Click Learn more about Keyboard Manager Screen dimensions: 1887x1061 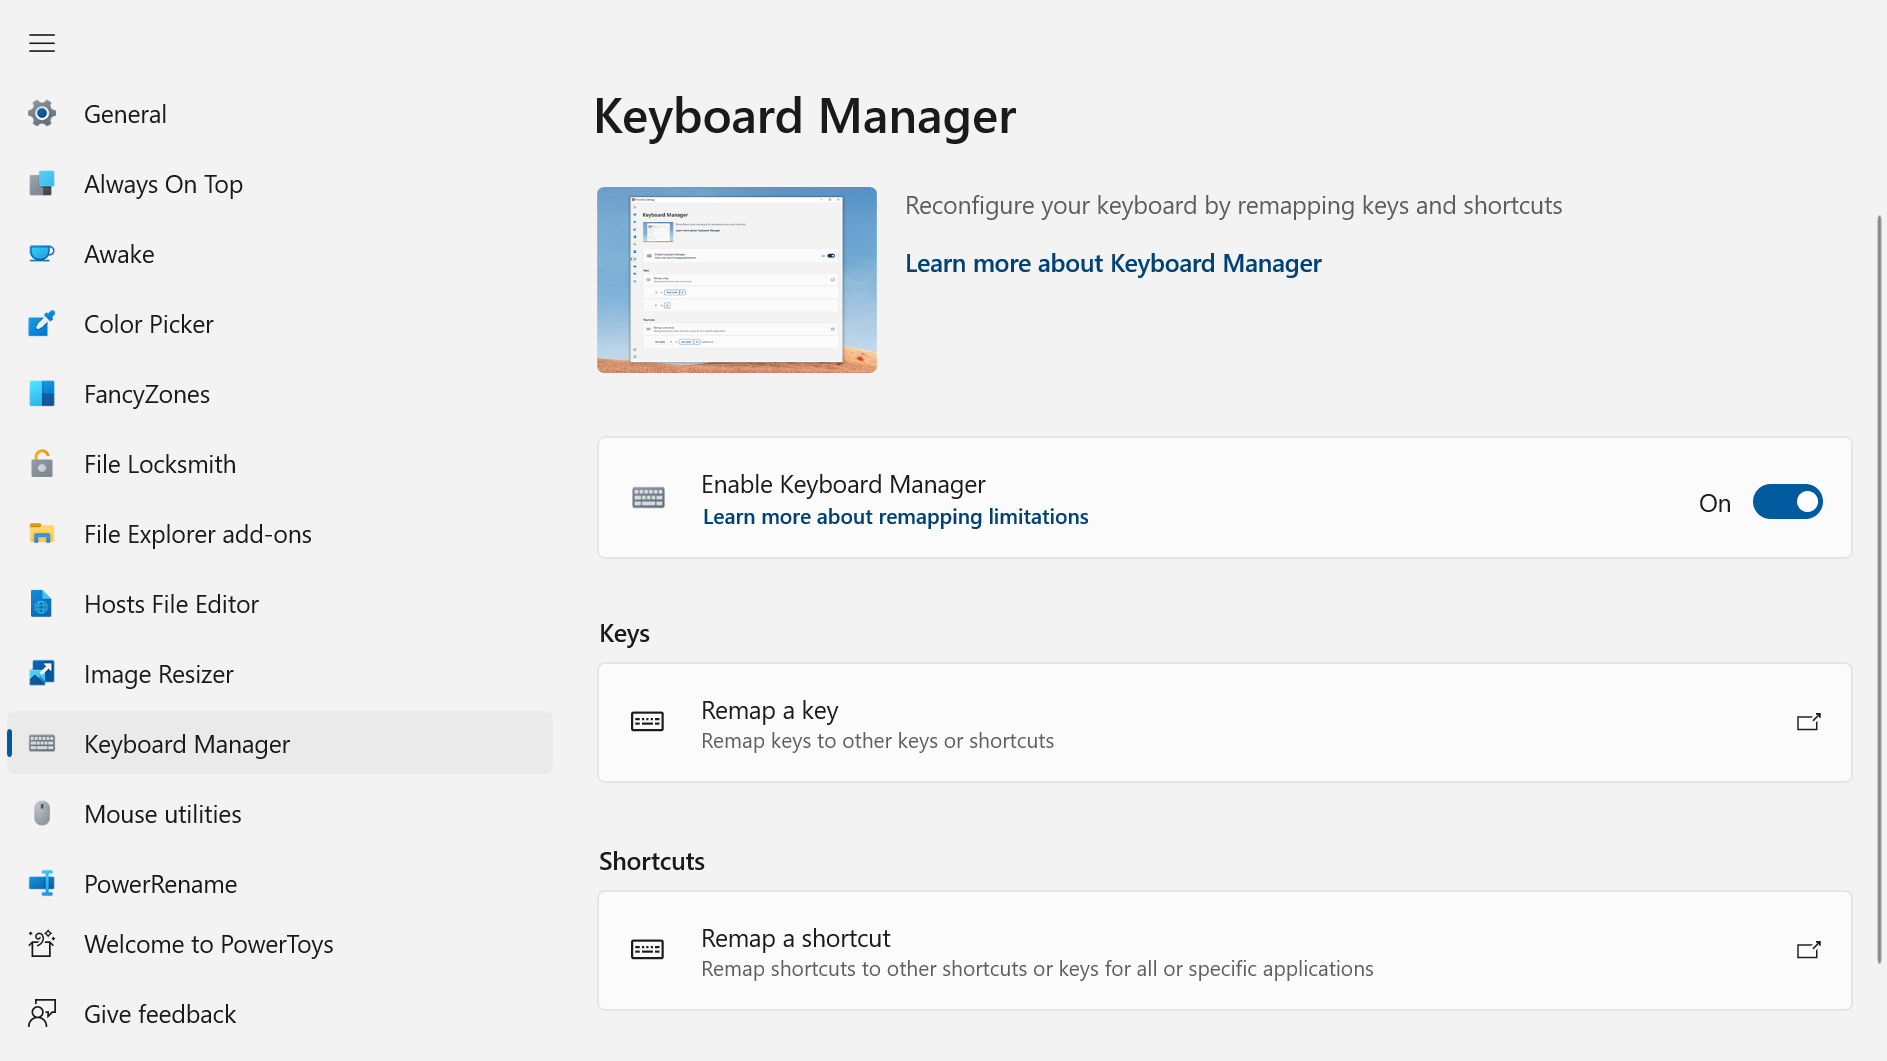1112,263
